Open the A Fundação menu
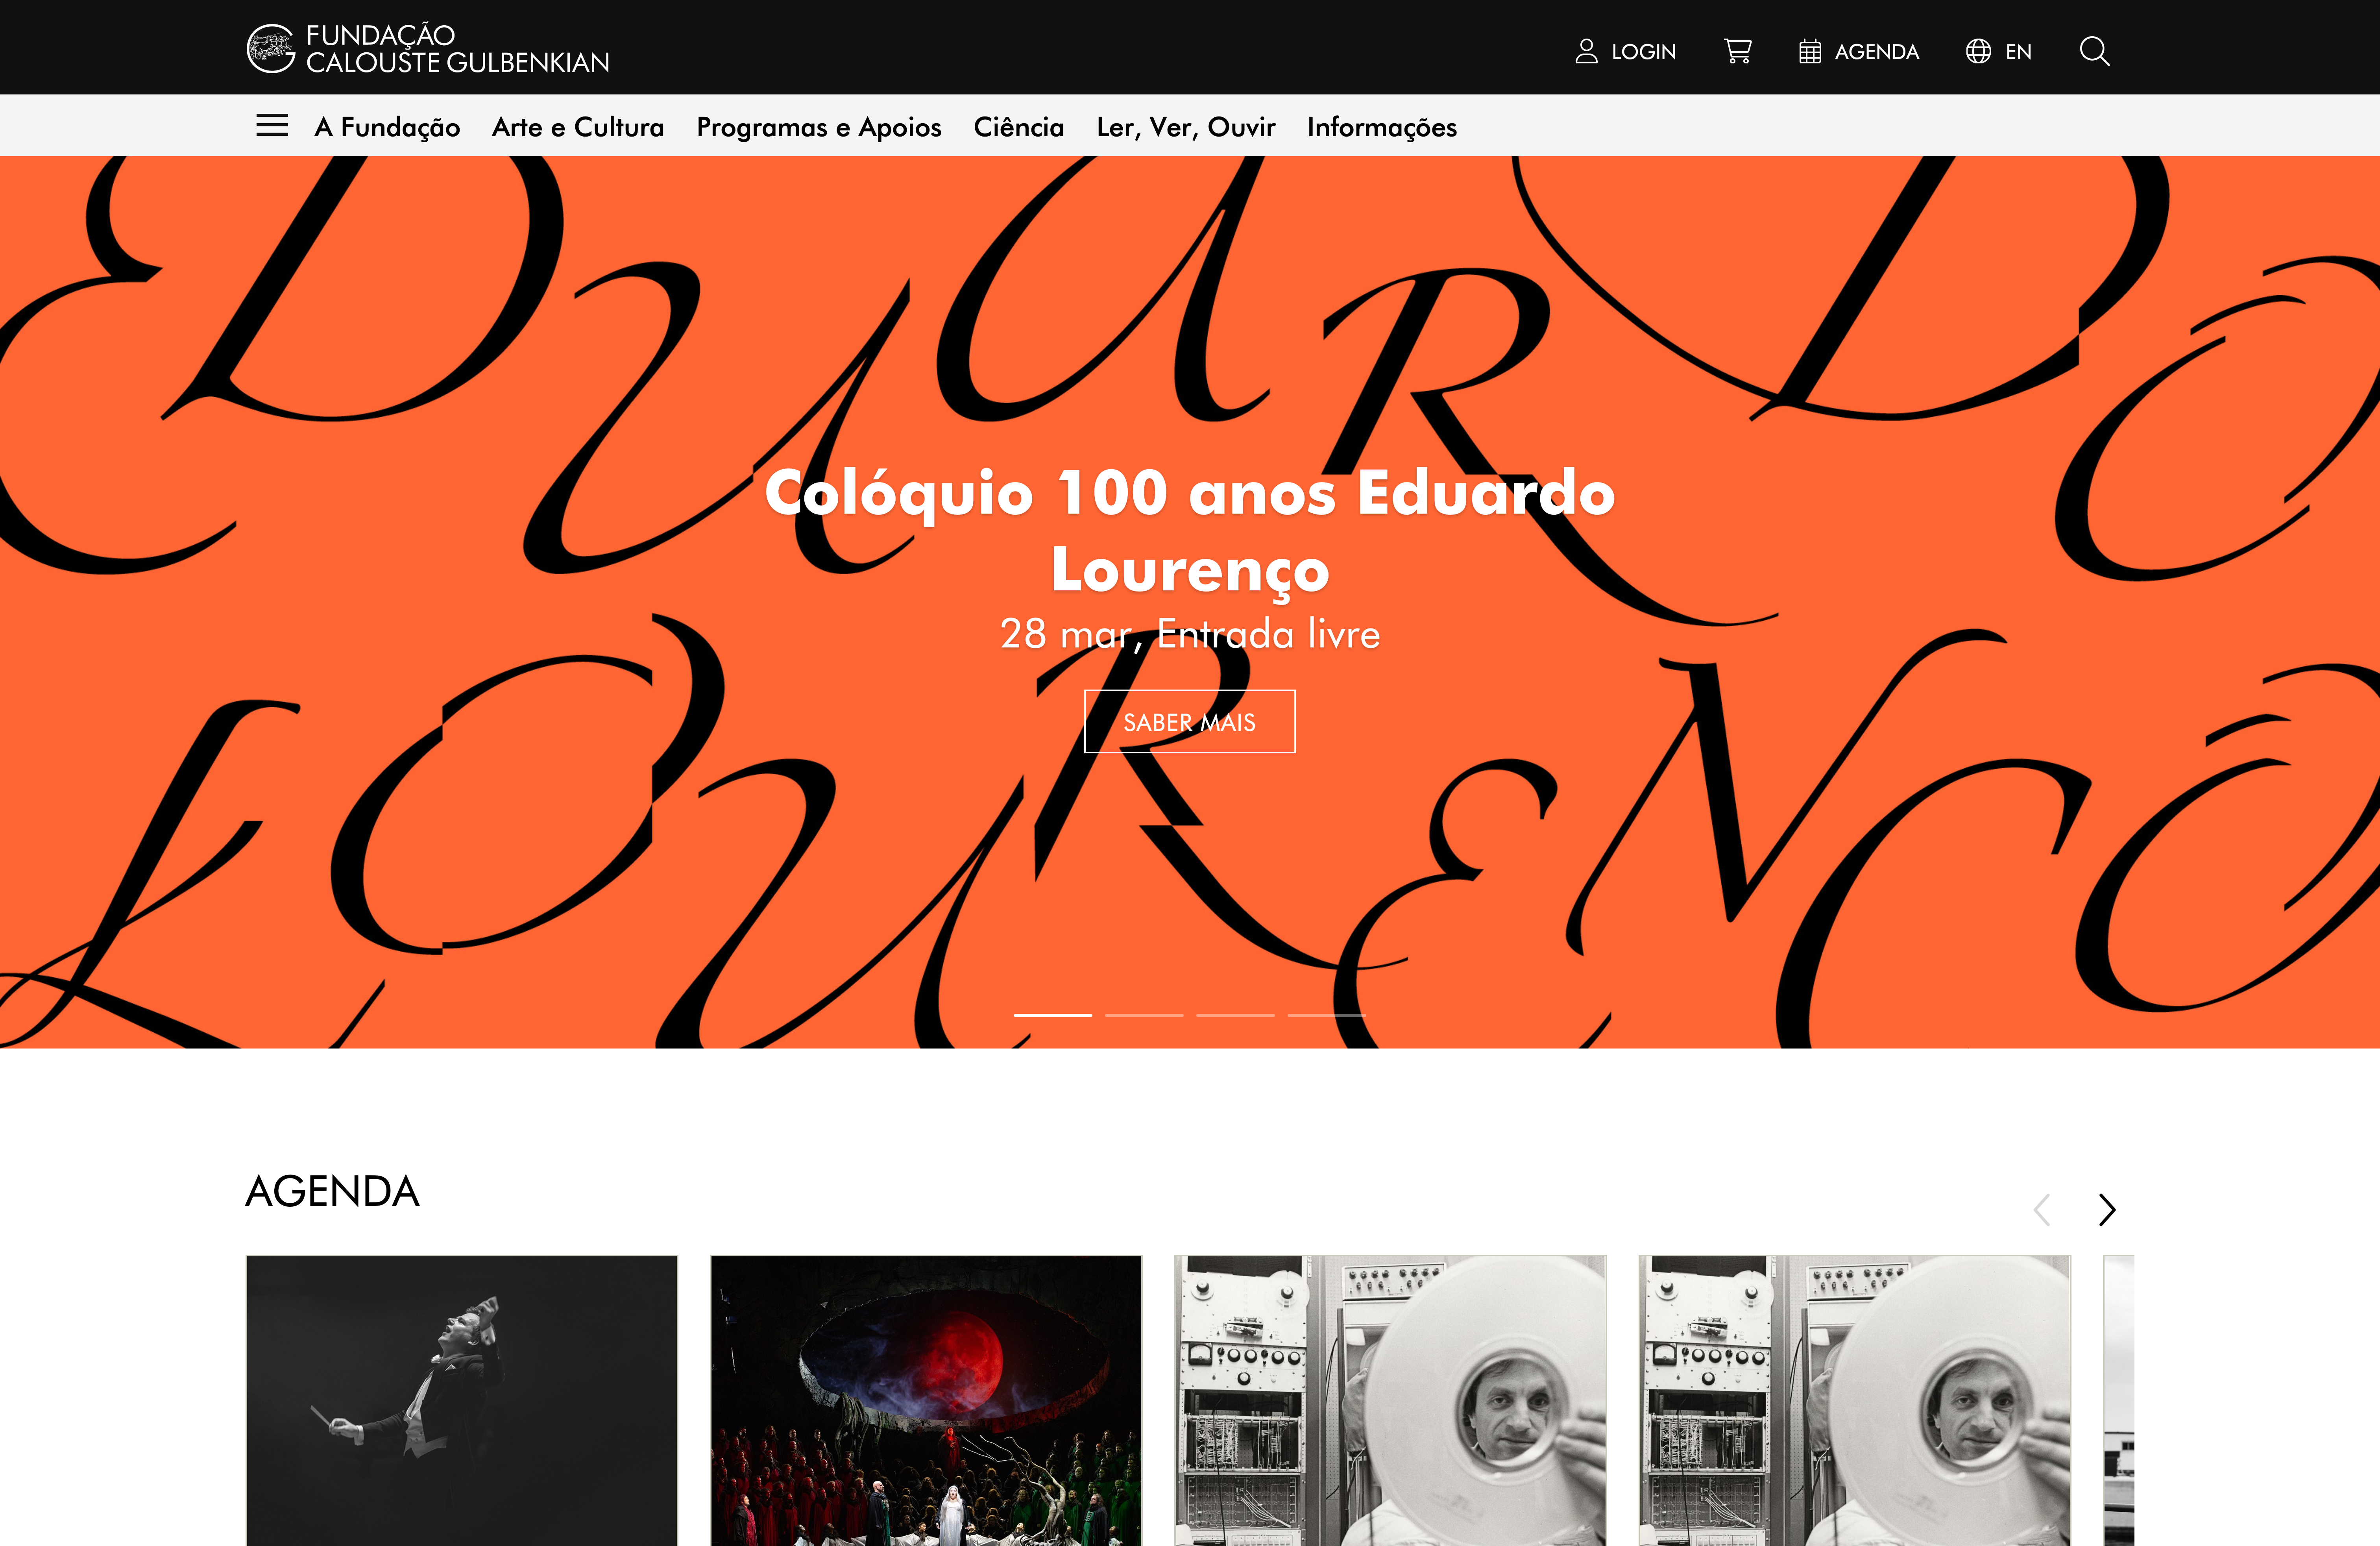2380x1546 pixels. coord(387,127)
